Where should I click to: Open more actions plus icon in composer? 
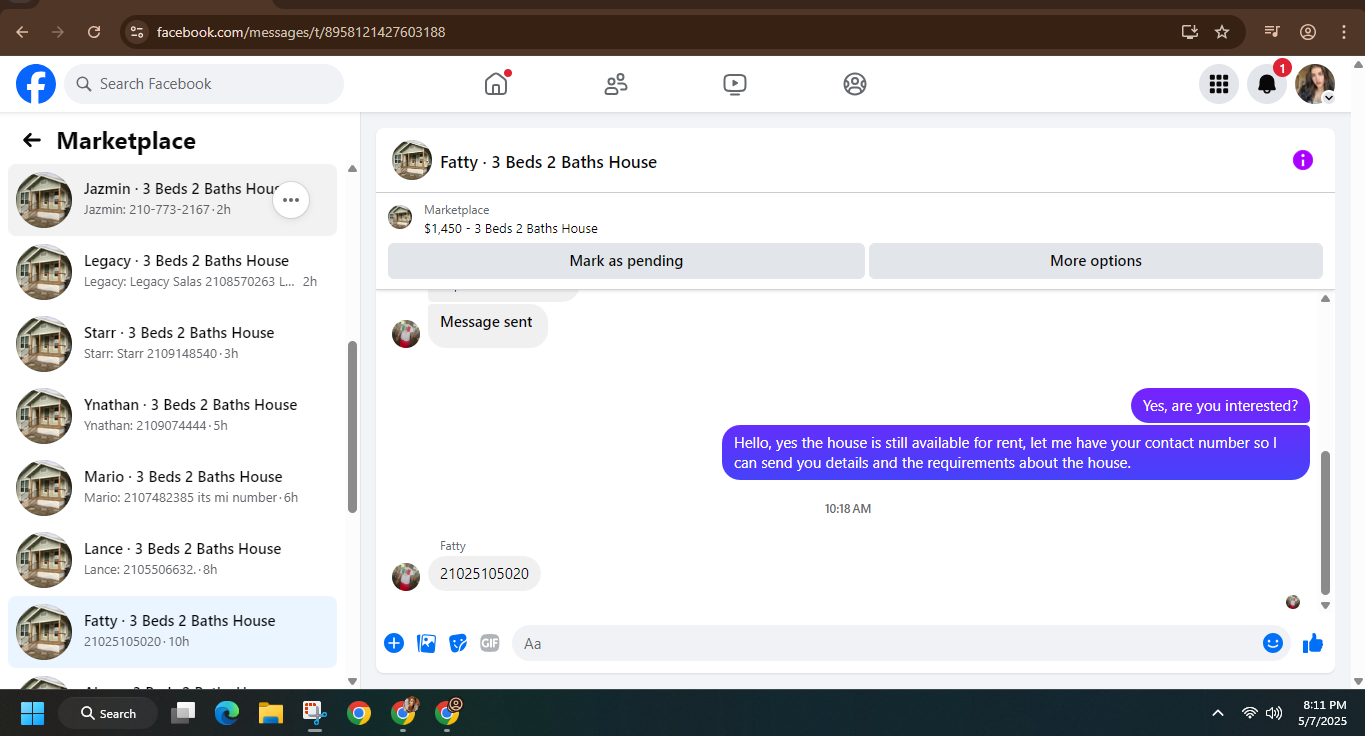pyautogui.click(x=394, y=643)
